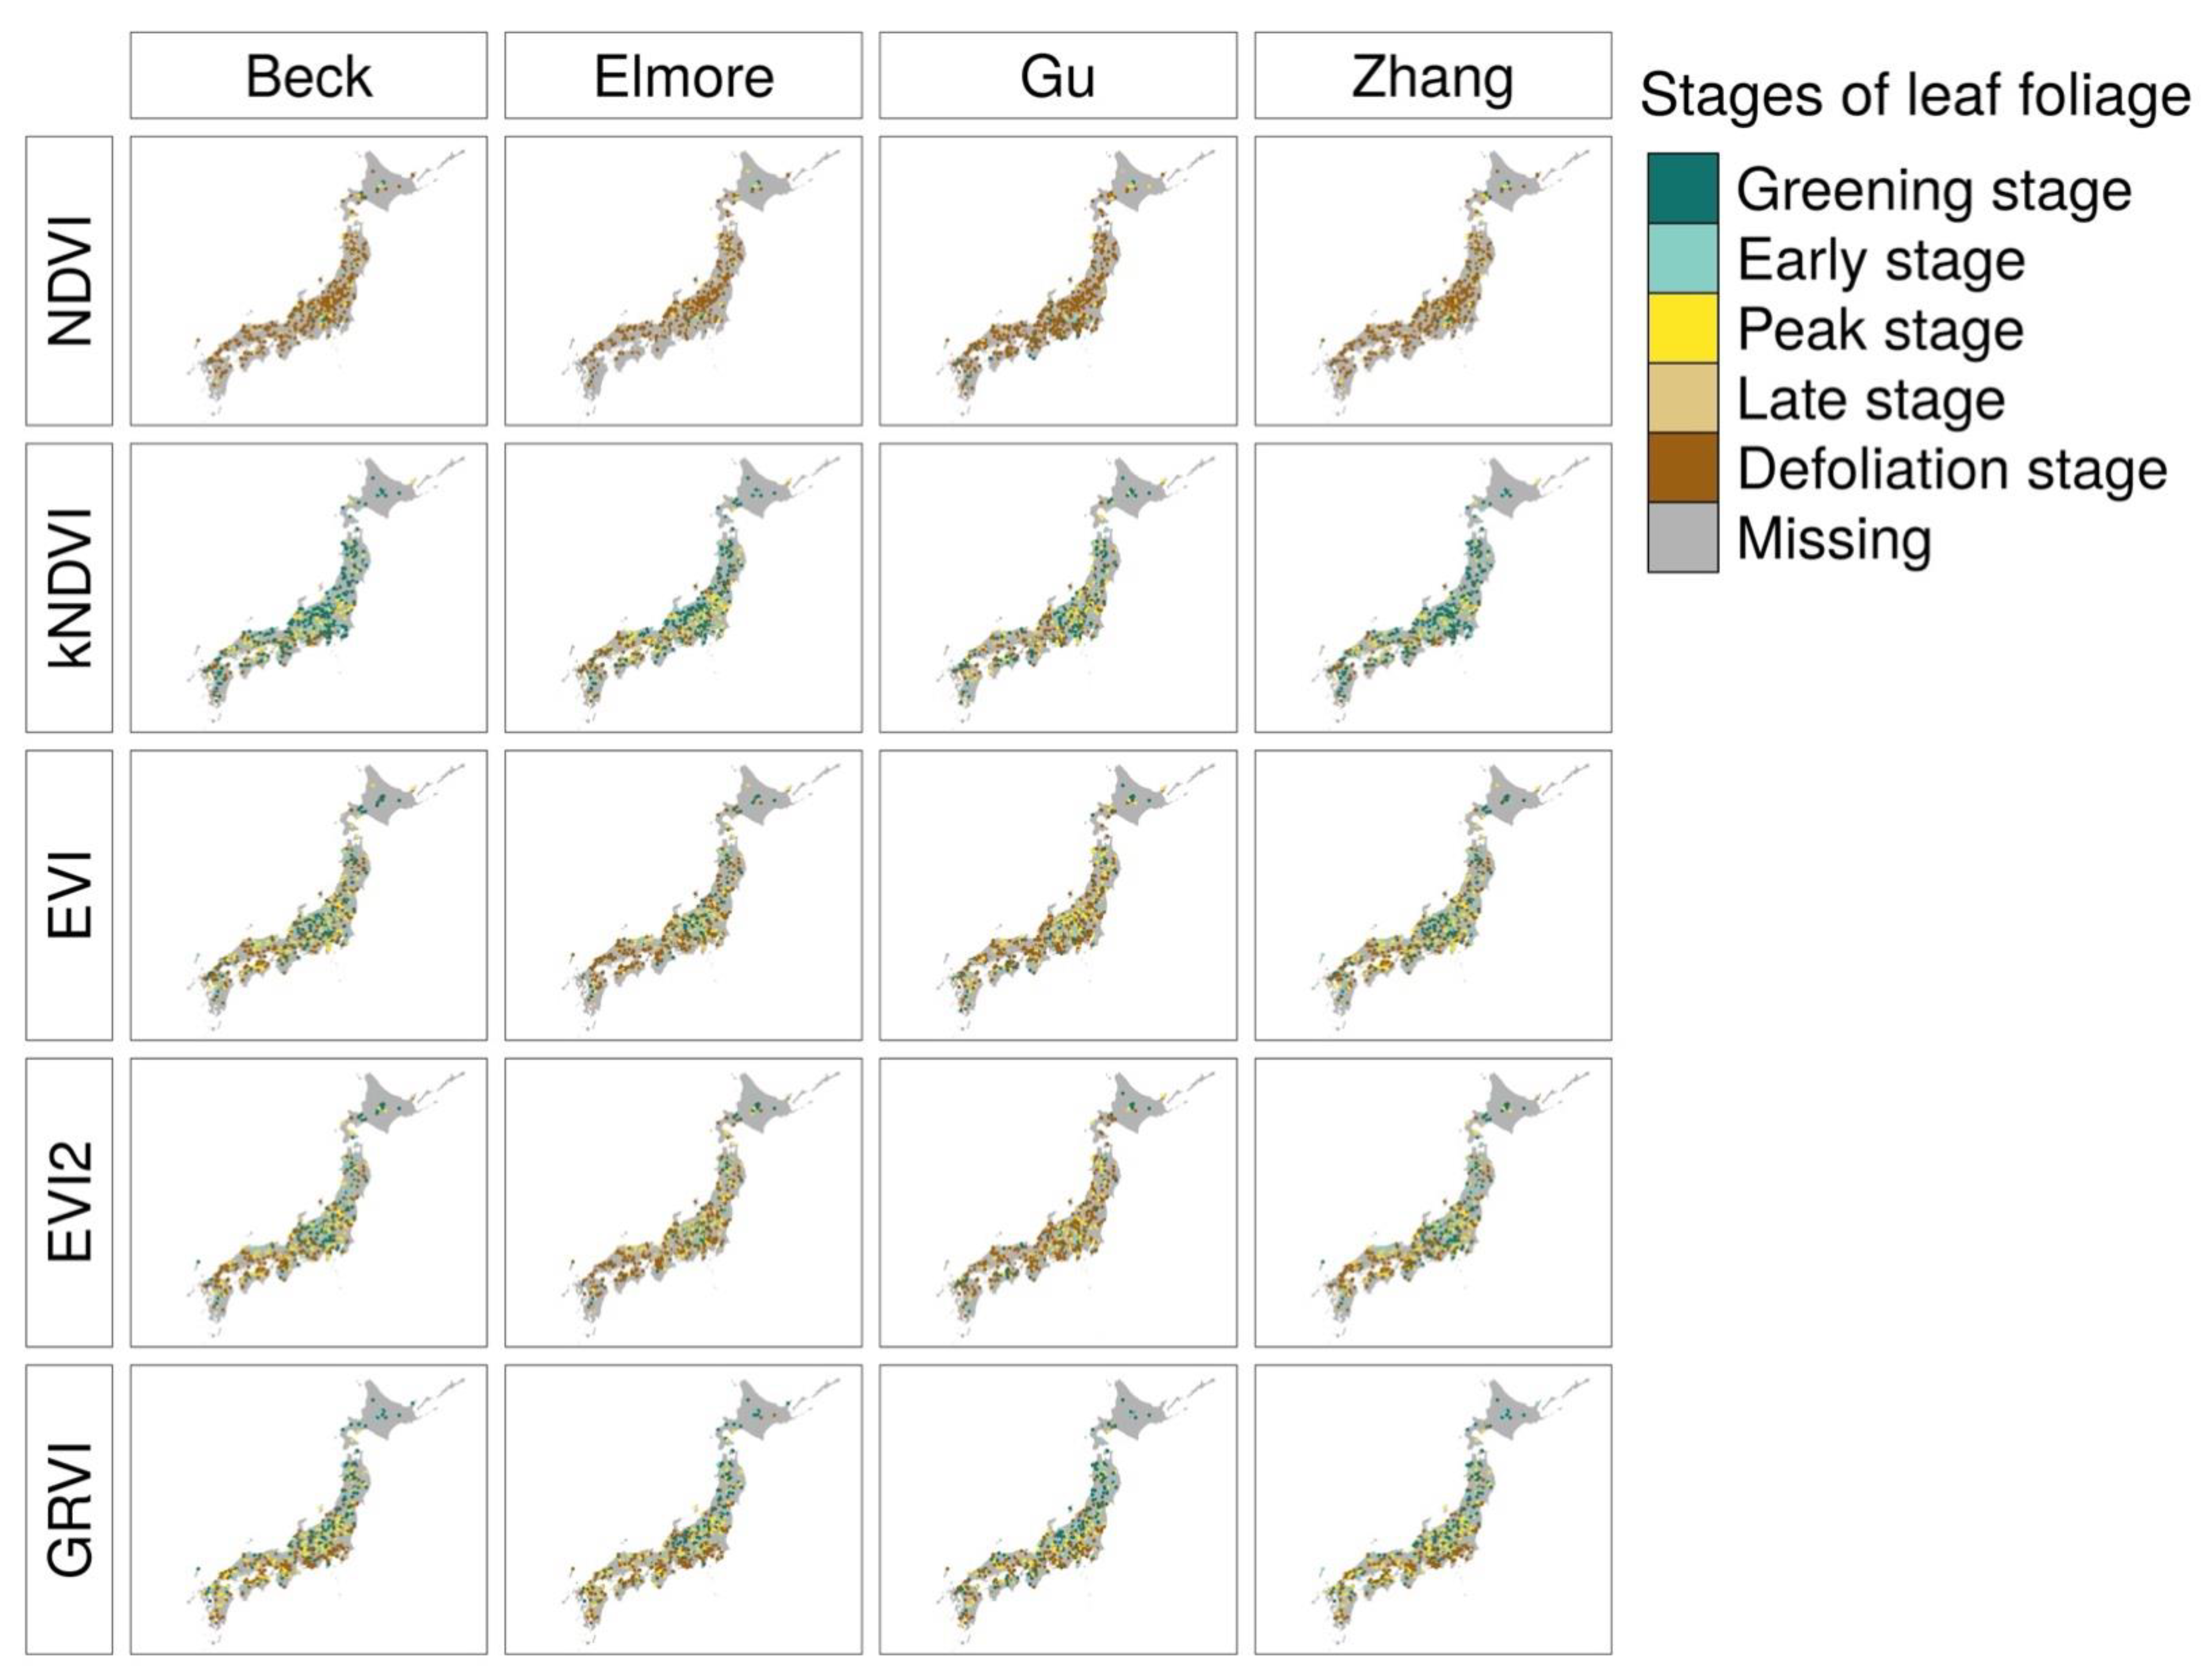Select the Zhang column header
The height and width of the screenshot is (1673, 2212).
click(1432, 76)
